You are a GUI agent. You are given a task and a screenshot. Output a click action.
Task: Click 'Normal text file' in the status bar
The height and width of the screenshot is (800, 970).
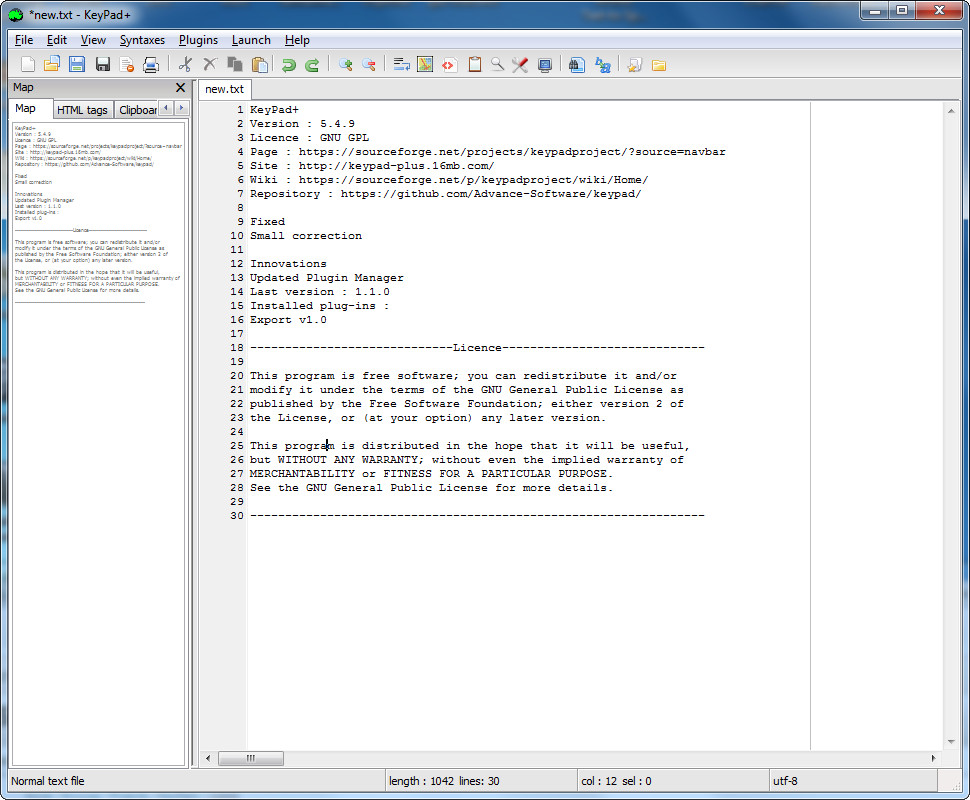48,781
